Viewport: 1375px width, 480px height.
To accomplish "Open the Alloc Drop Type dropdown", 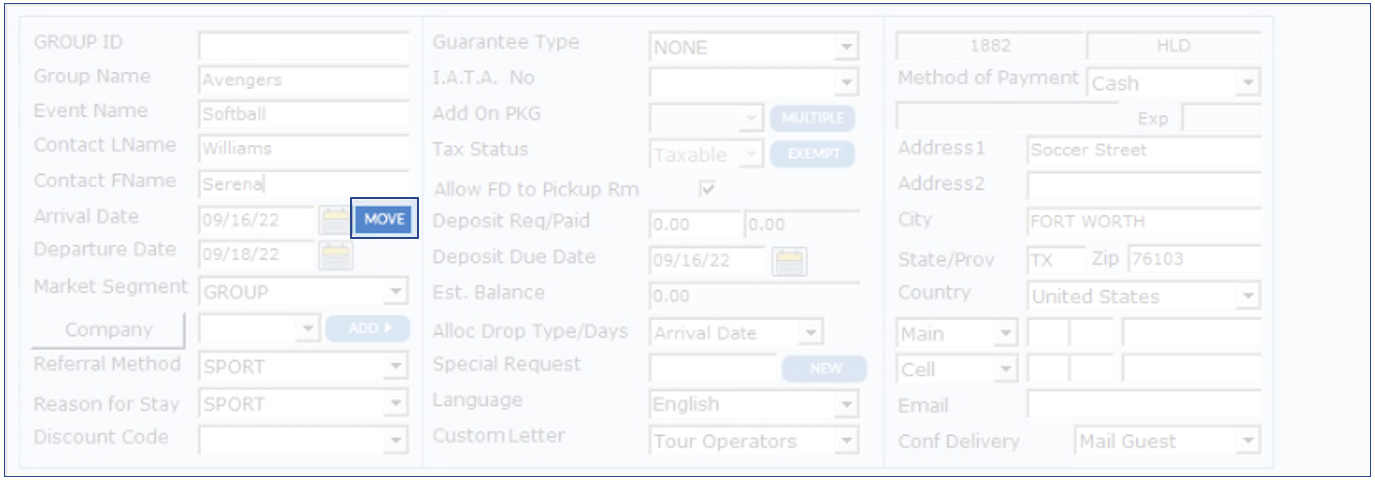I will [812, 333].
